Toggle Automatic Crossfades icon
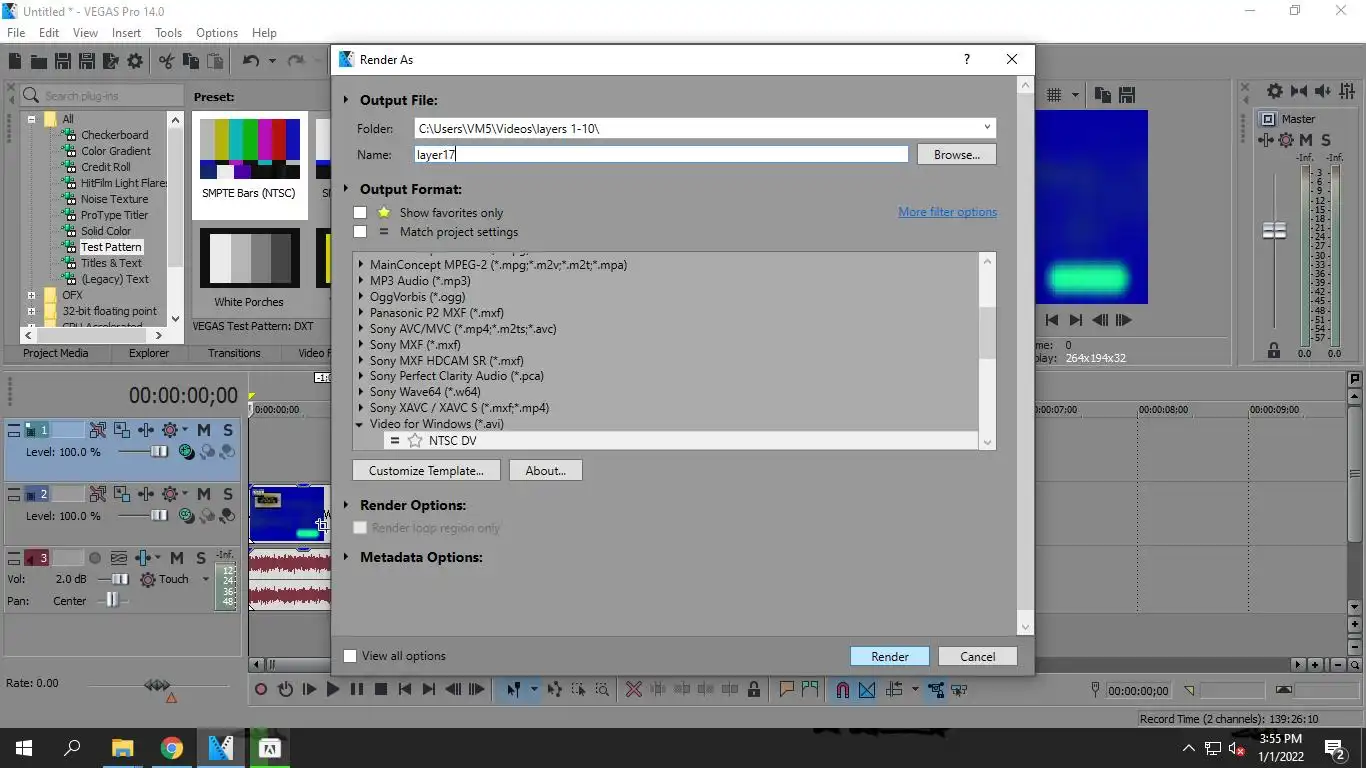The image size is (1366, 768). (867, 689)
